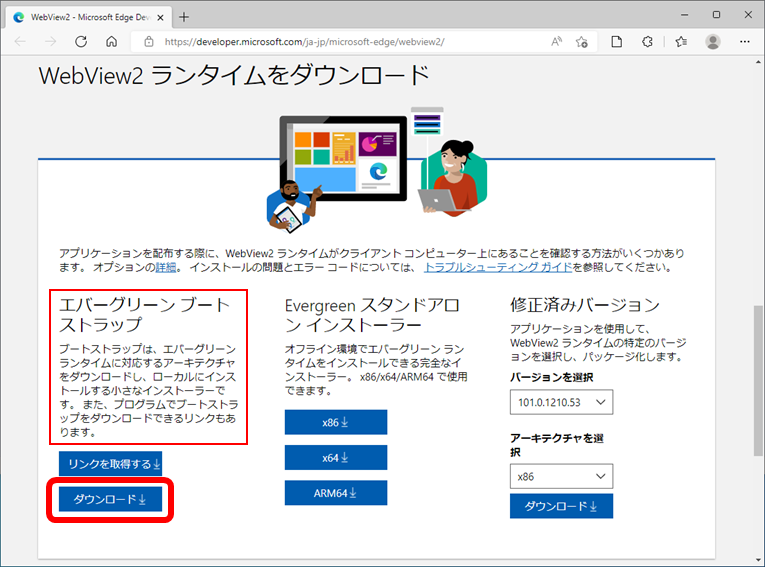Download the x86 standalone installer
The image size is (765, 567).
click(336, 422)
